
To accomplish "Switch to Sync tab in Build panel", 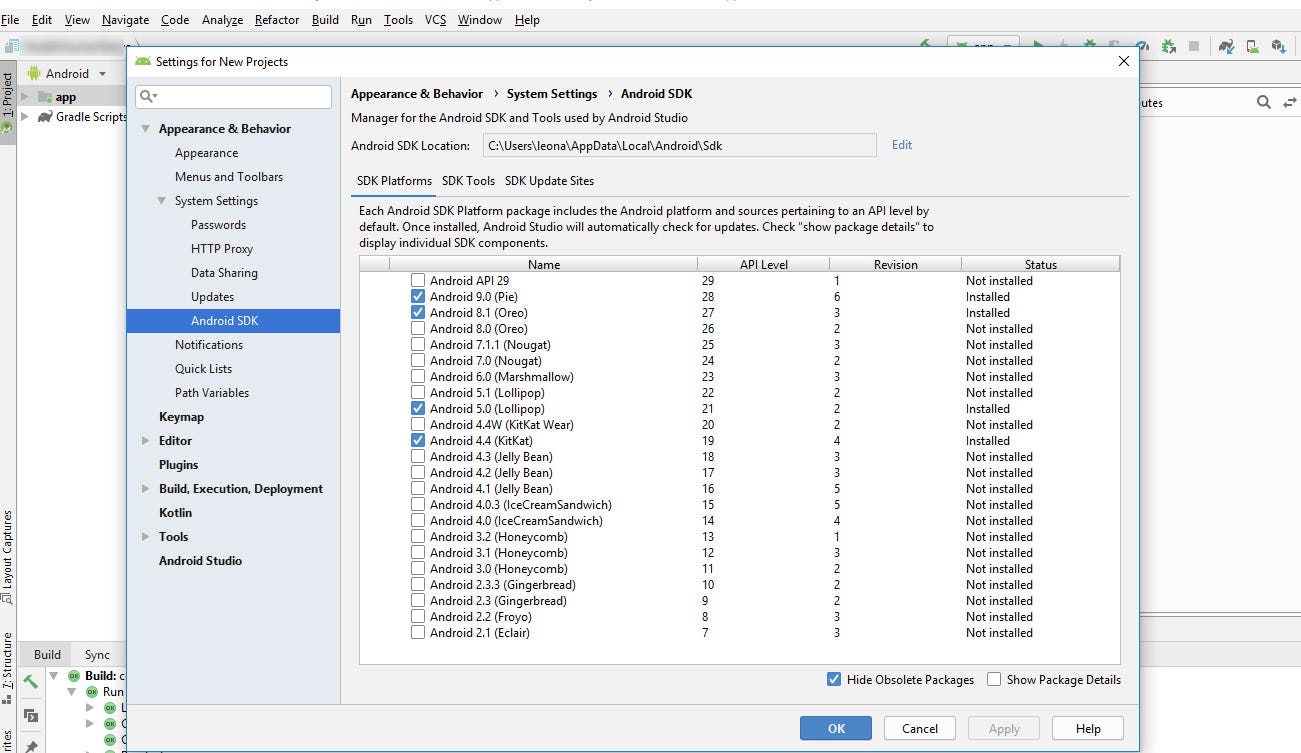I will click(x=97, y=655).
